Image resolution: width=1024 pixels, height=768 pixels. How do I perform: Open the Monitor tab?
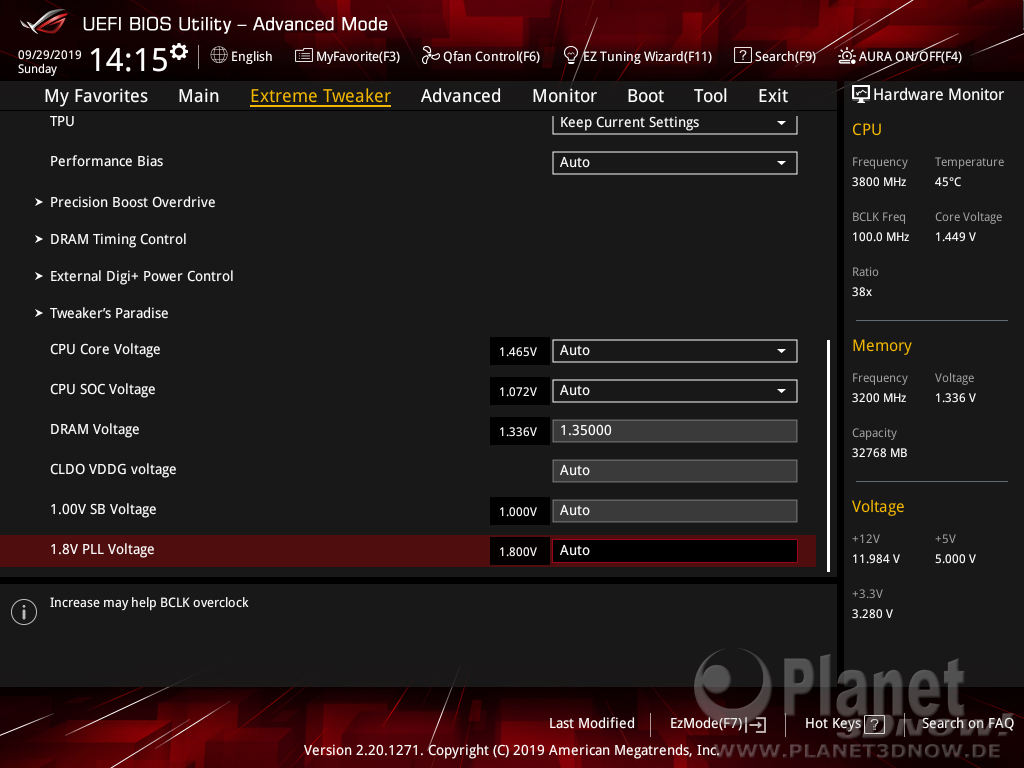coord(564,96)
